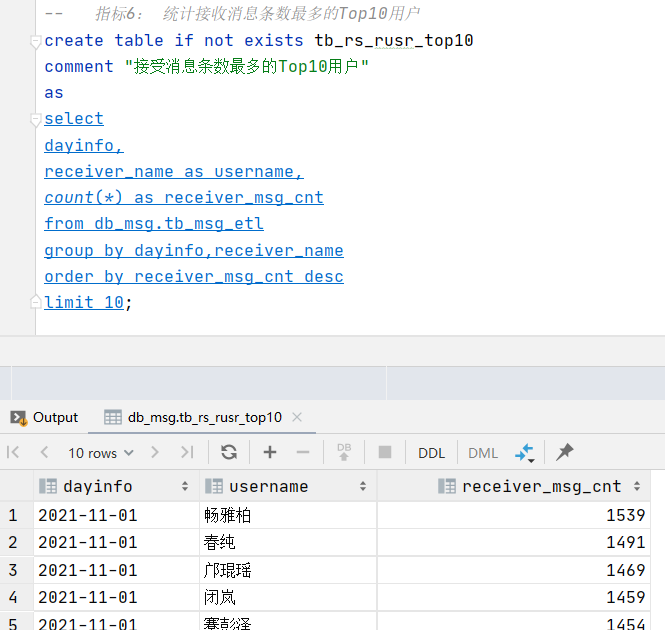
Task: Click the comment string 接受消息条数最多的Top10用户
Action: (247, 67)
